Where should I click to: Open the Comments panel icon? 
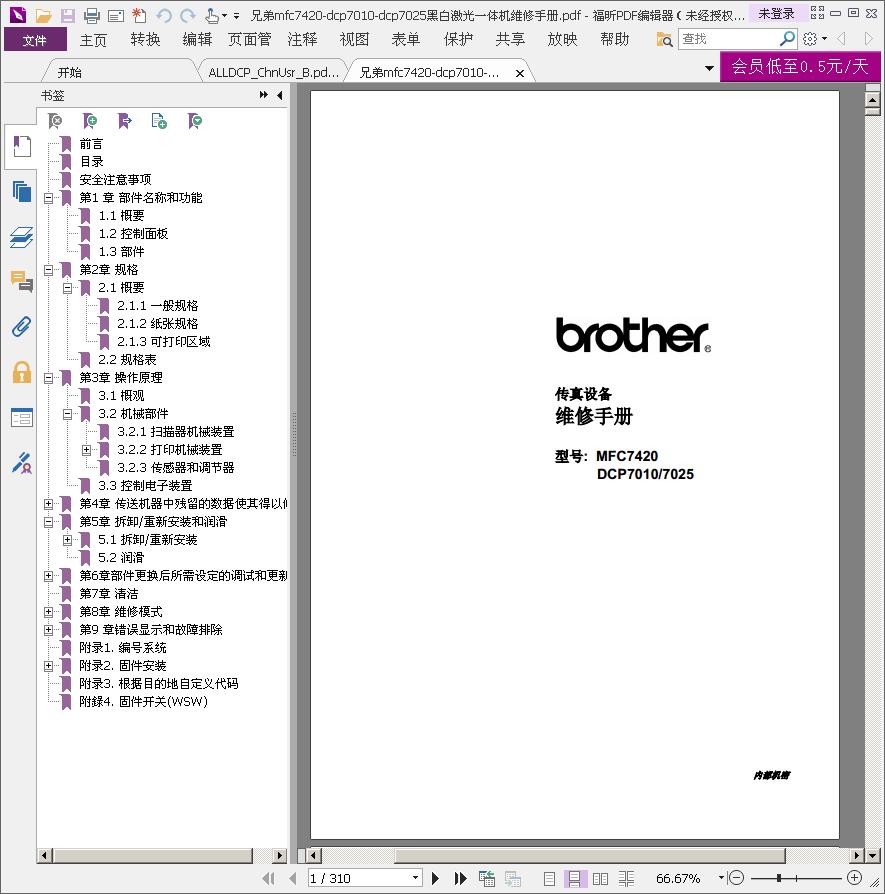22,282
